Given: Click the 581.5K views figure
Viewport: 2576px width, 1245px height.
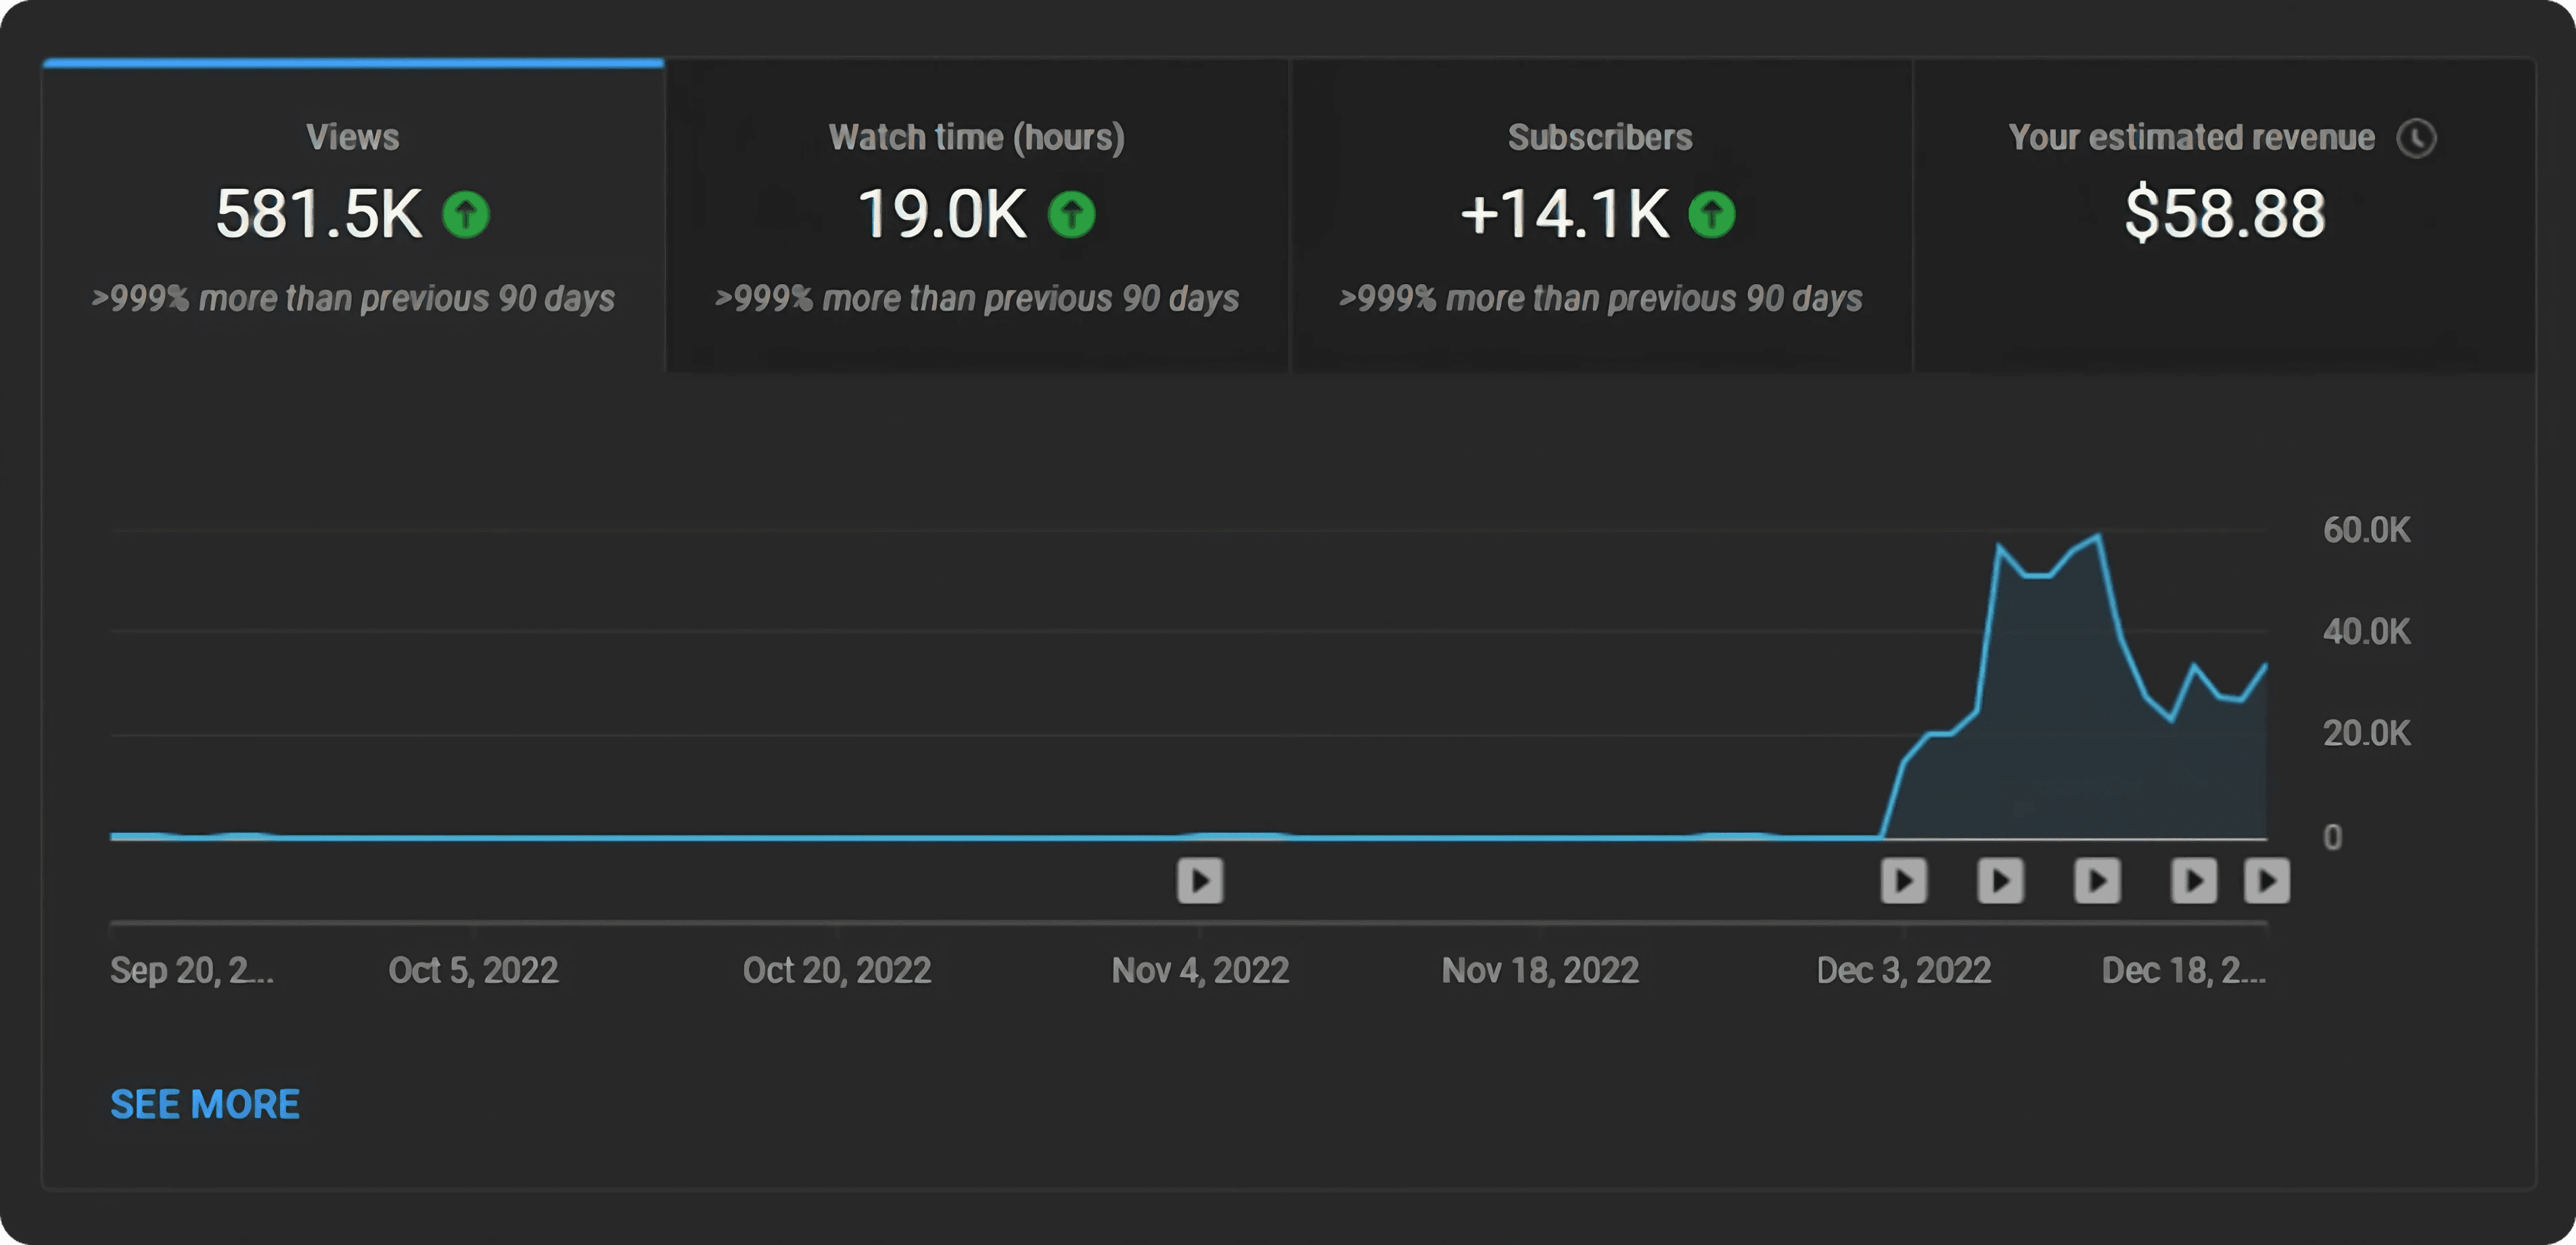Looking at the screenshot, I should point(319,214).
